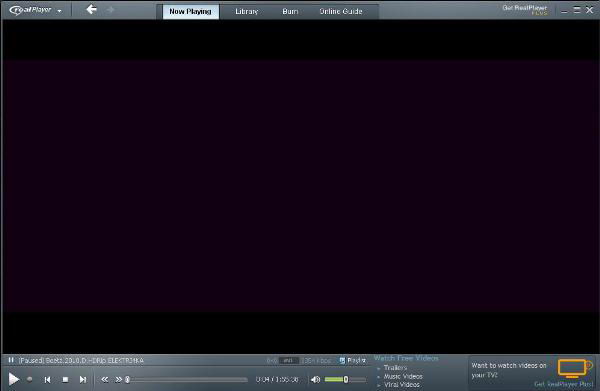
Task: Open the Online Guide tab
Action: (341, 11)
